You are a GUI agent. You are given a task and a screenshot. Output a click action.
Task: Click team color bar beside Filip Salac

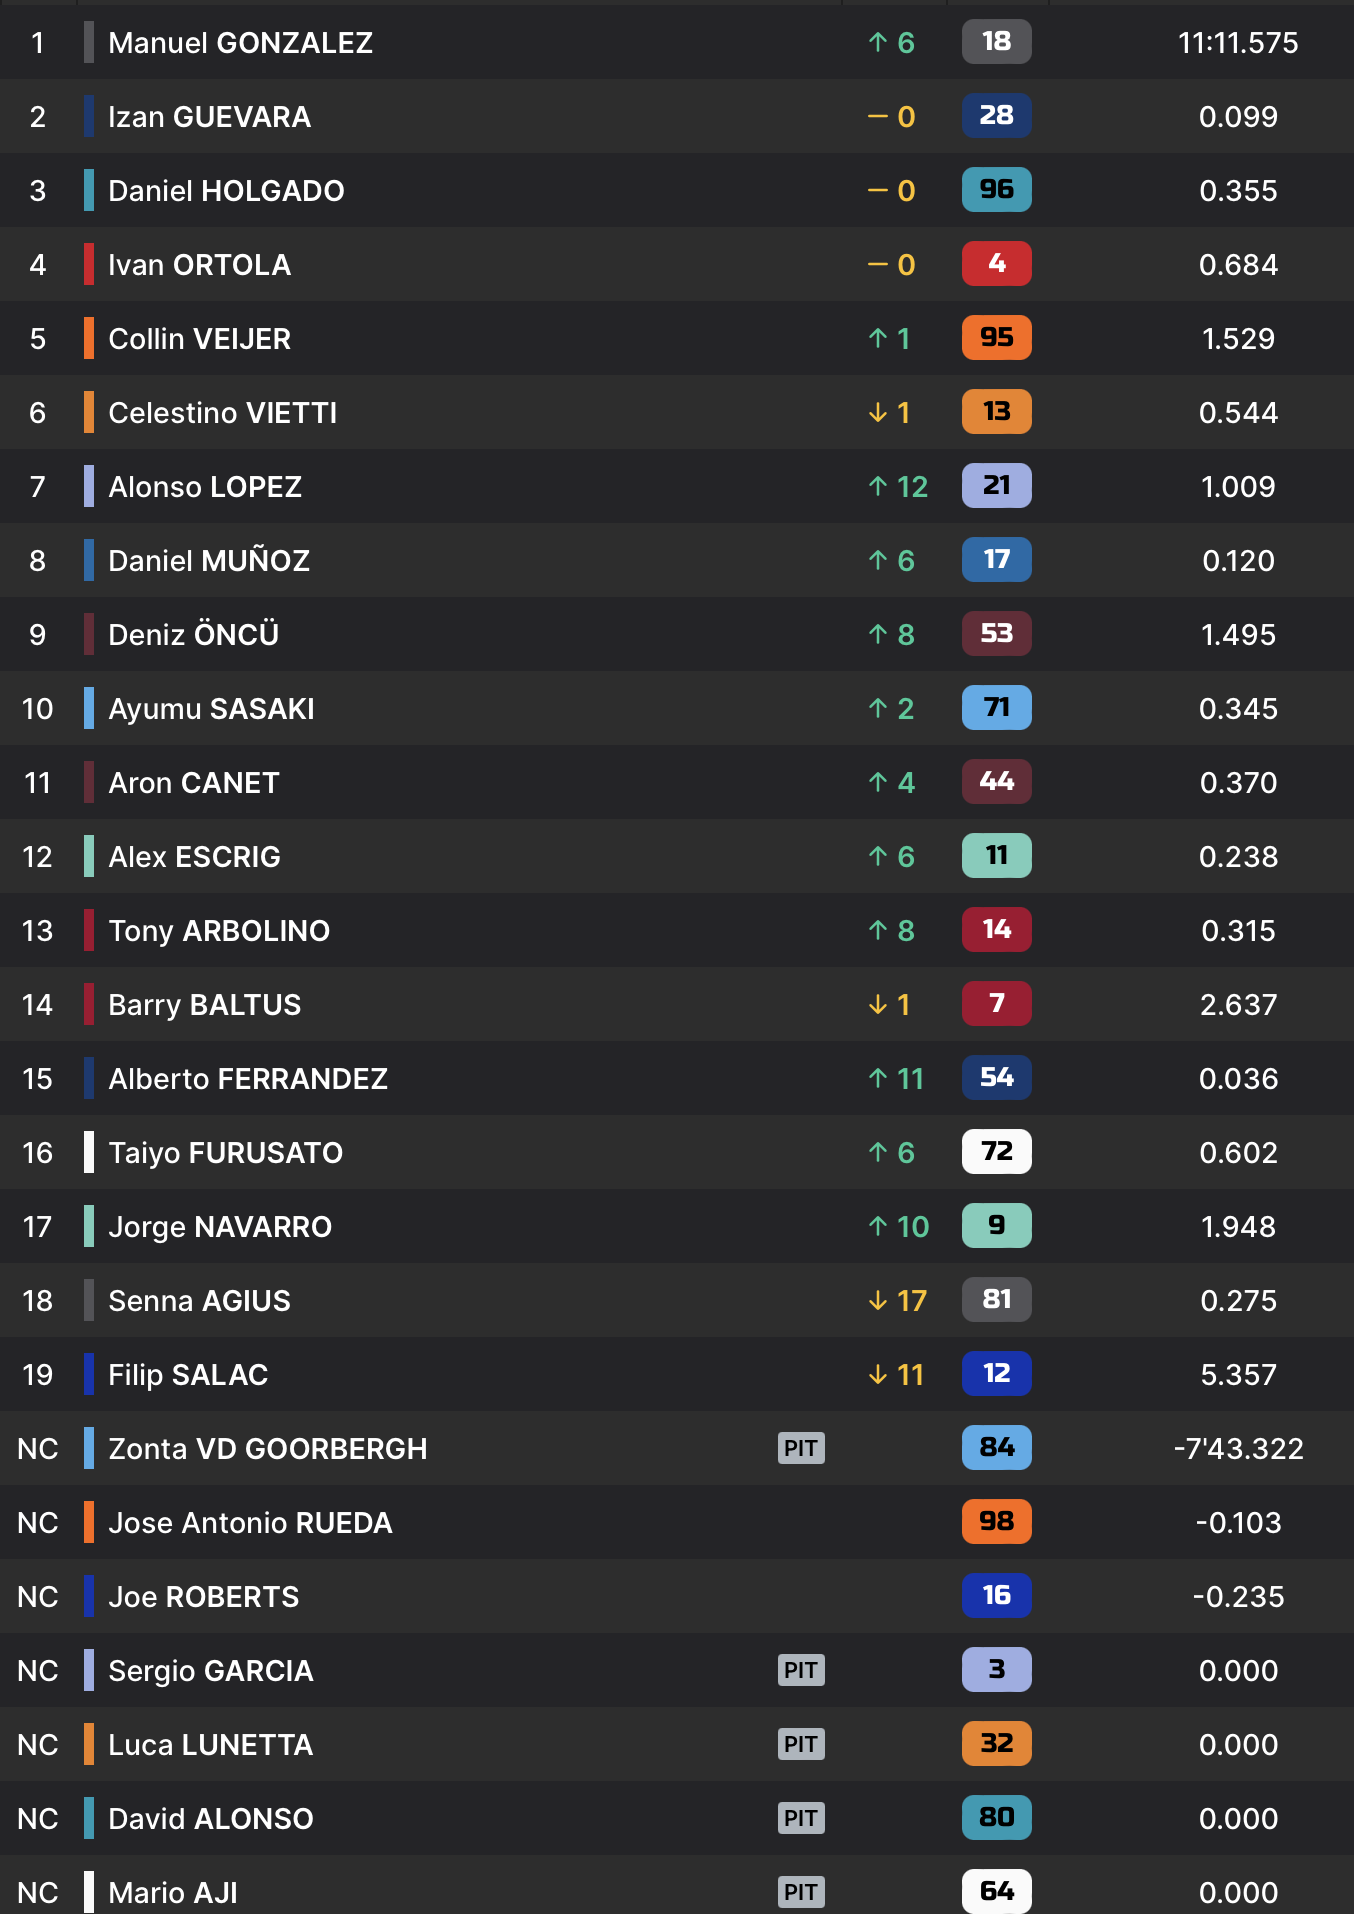(89, 1374)
